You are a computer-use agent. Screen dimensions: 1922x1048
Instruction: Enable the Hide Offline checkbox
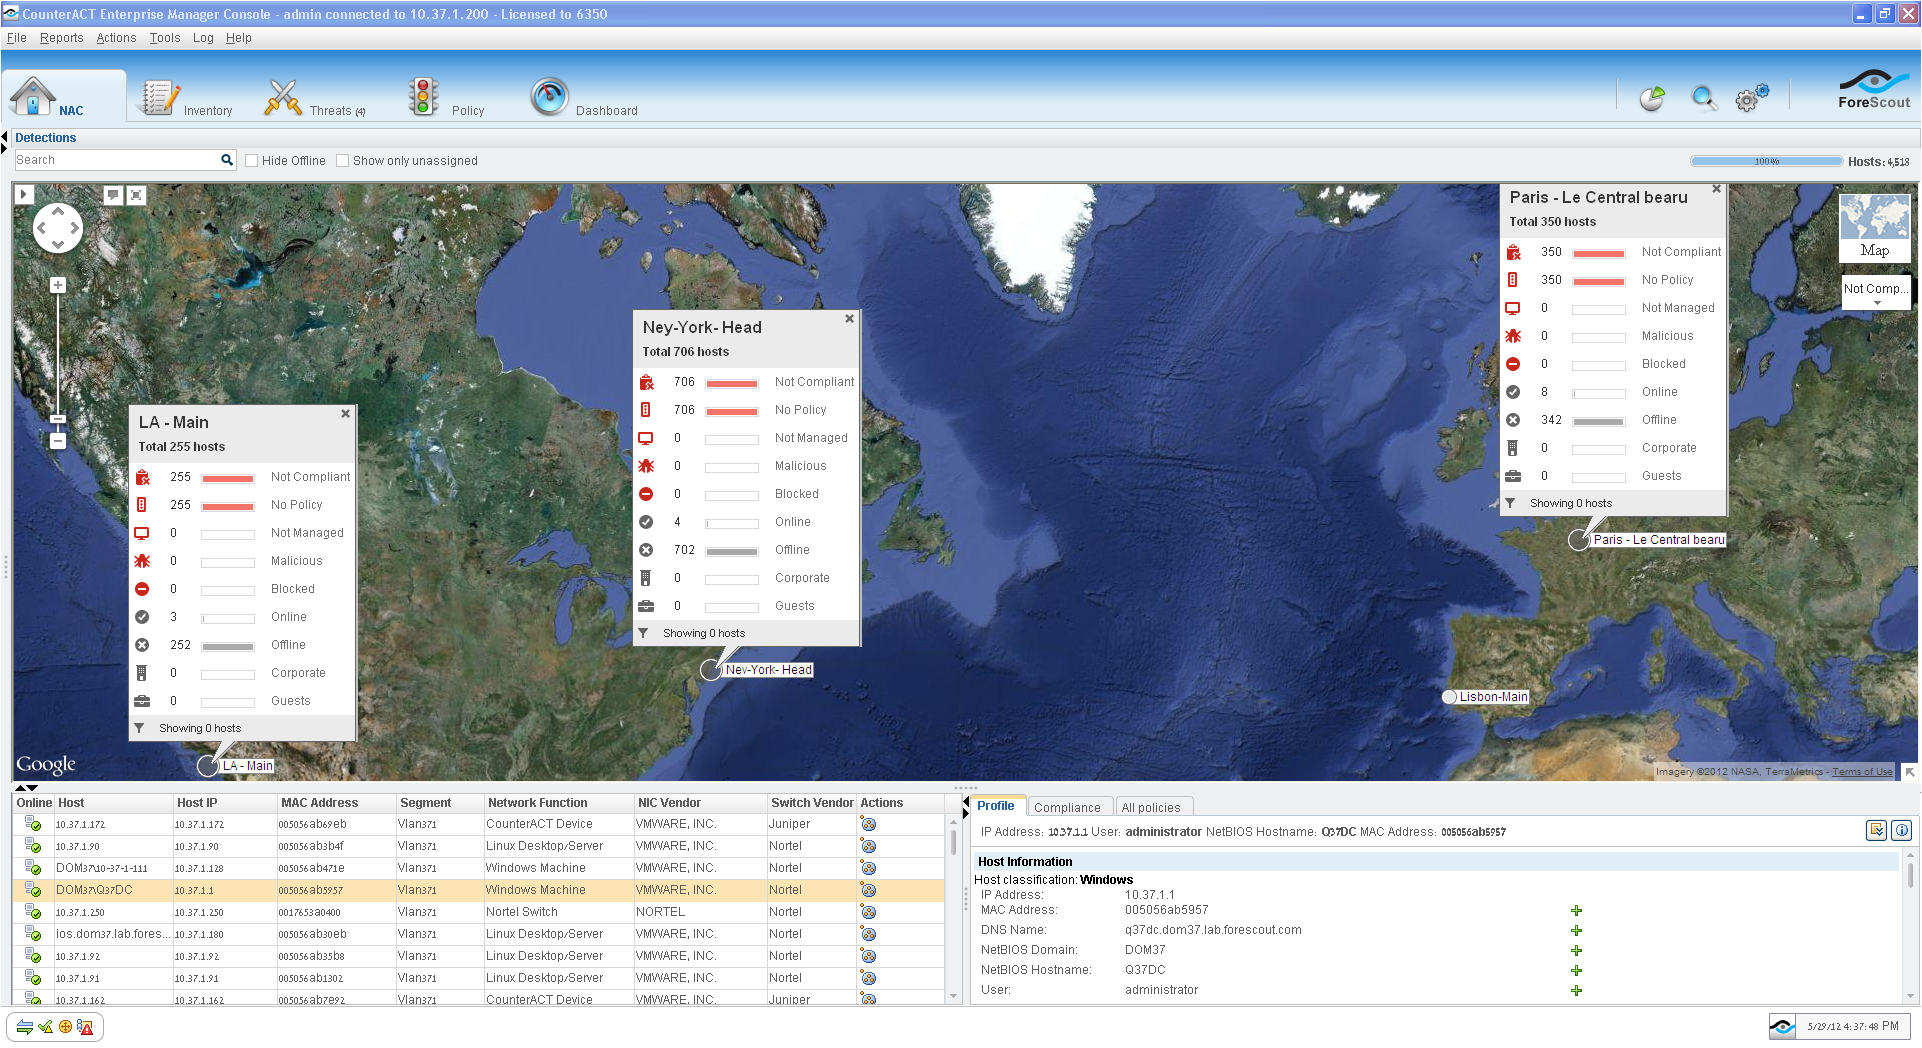pyautogui.click(x=252, y=161)
